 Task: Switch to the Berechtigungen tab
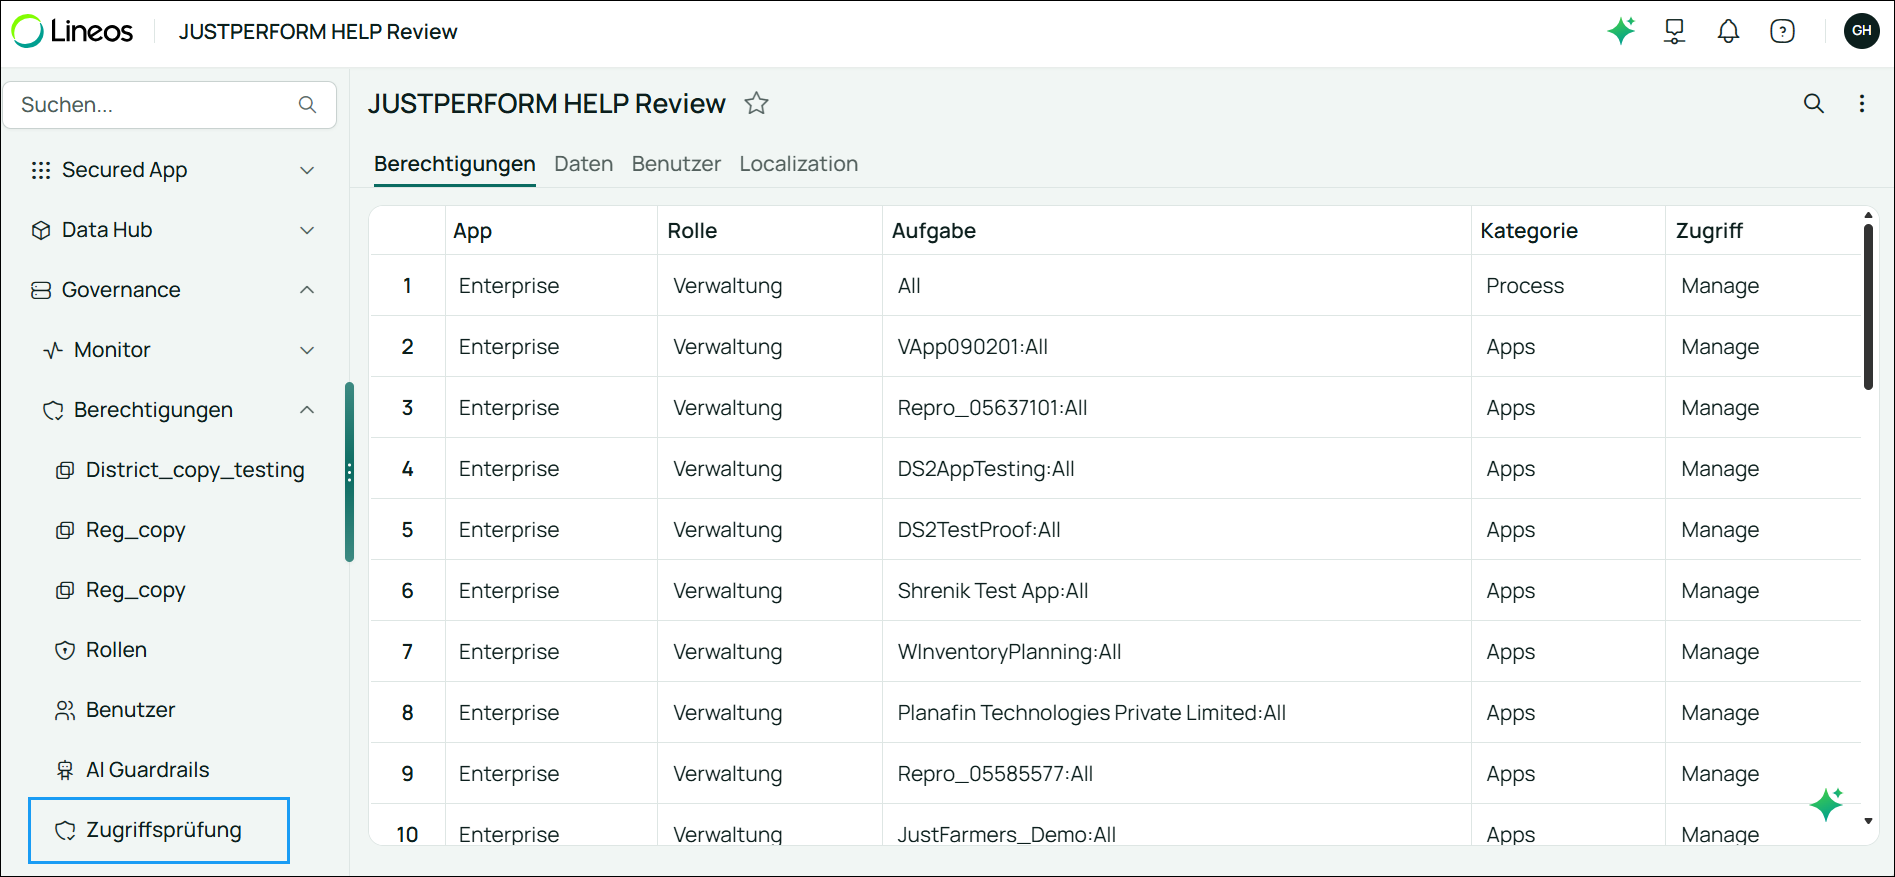click(x=455, y=164)
